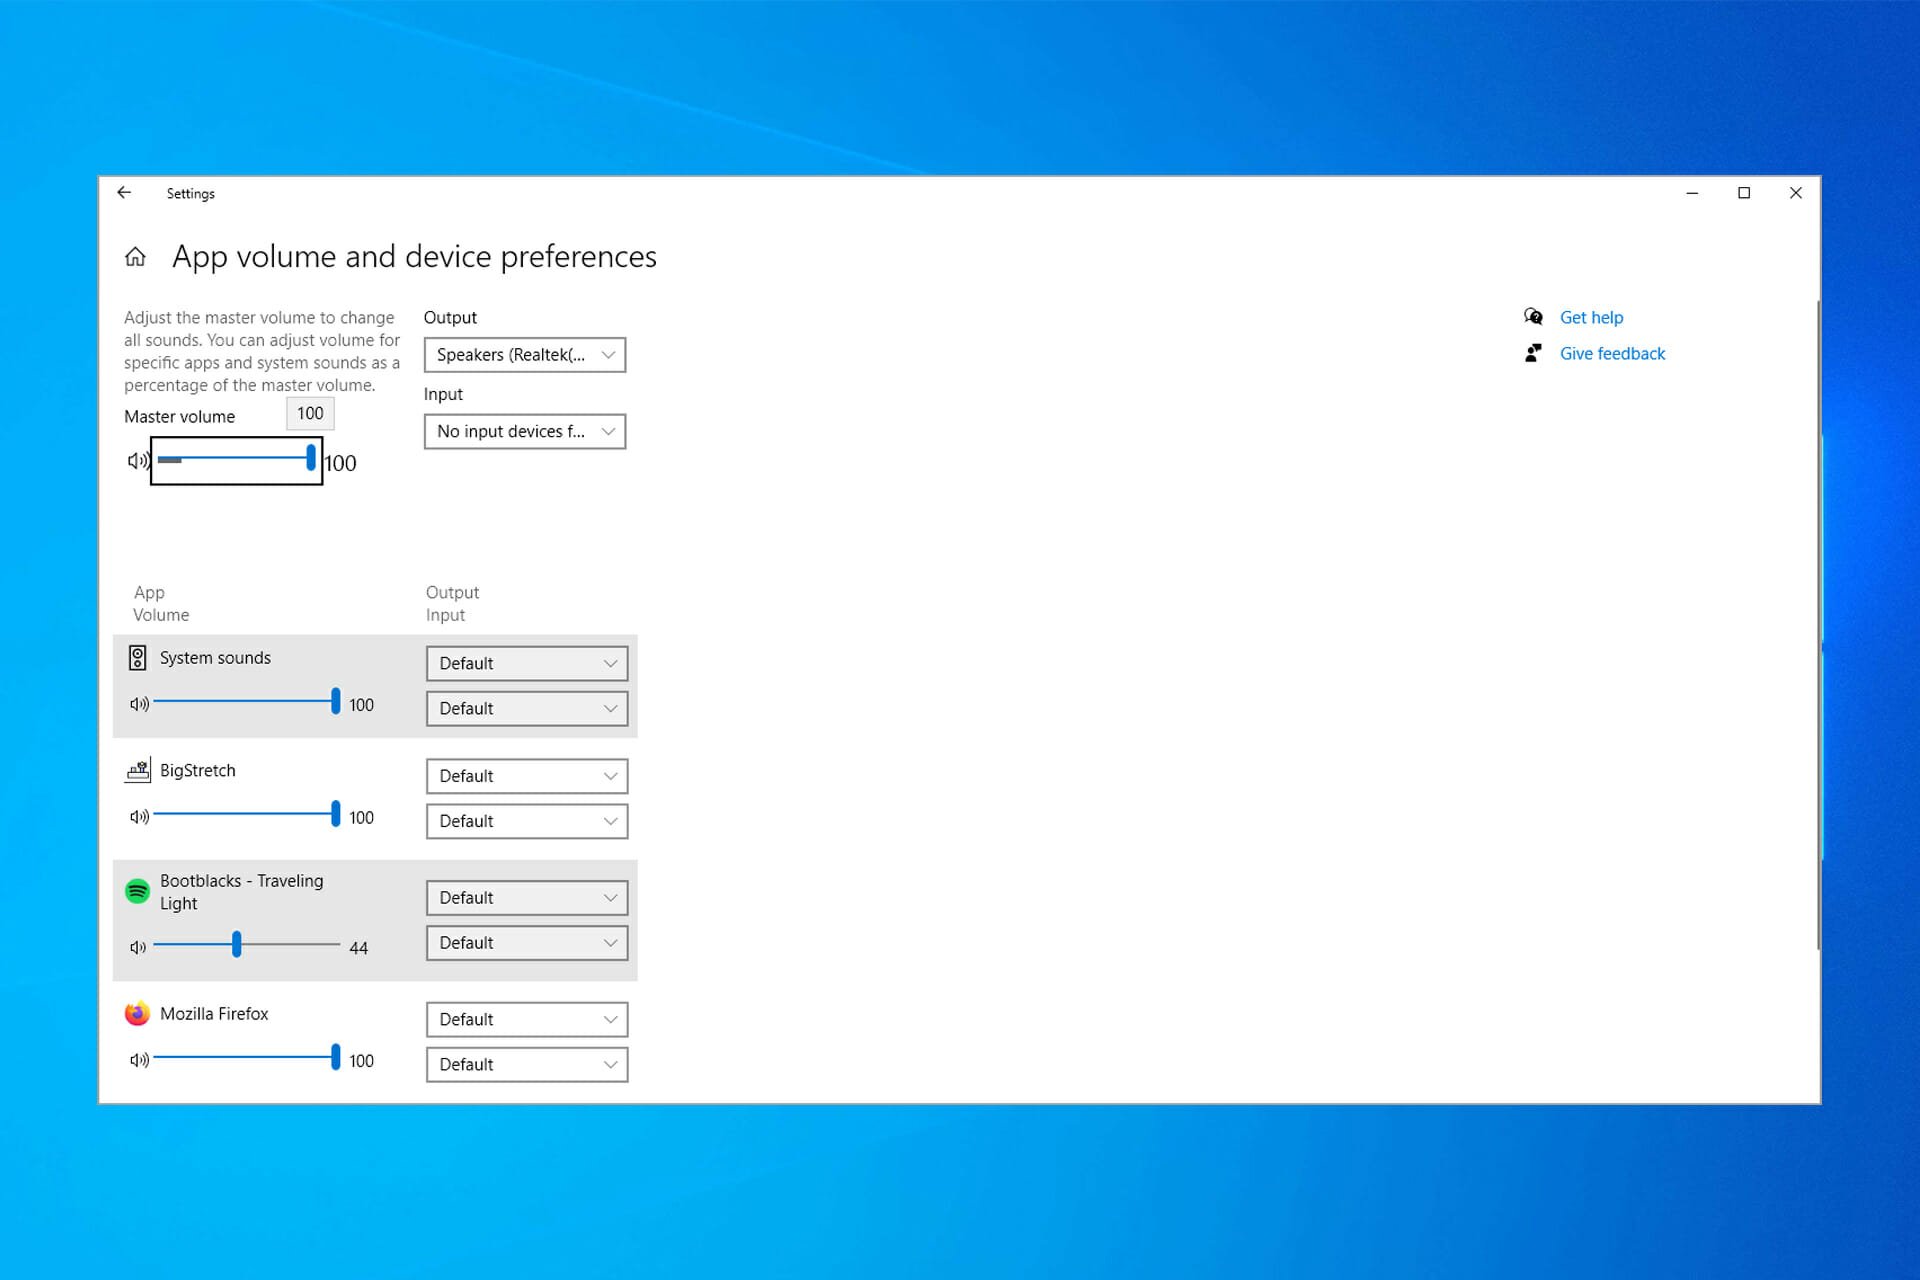1920x1280 pixels.
Task: Open BigStretch output Default dropdown
Action: click(x=527, y=777)
